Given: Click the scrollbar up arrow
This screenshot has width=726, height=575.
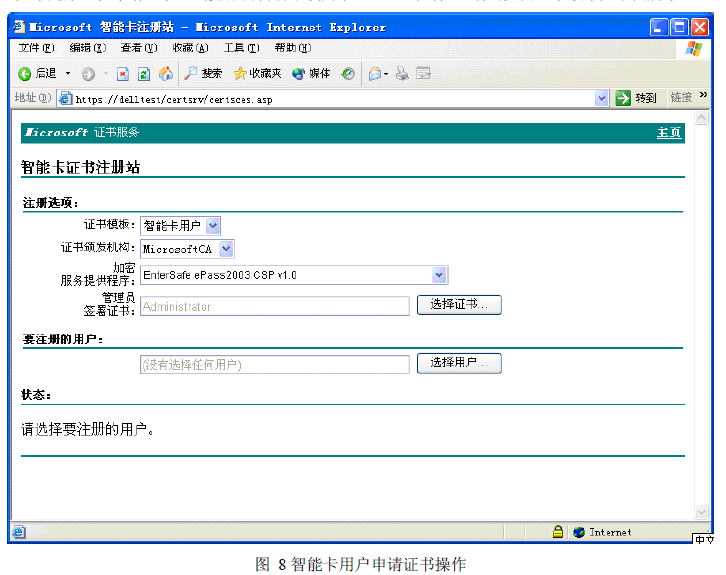Looking at the screenshot, I should [701, 118].
